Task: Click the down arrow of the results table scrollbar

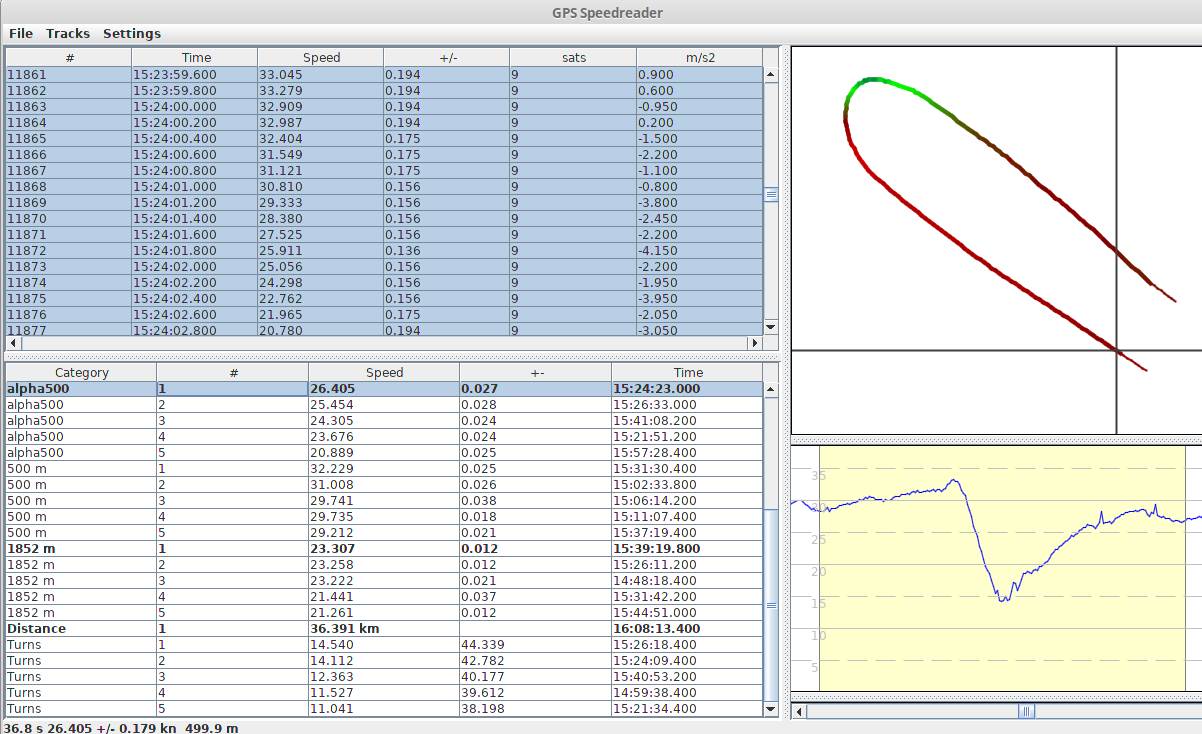Action: coord(770,709)
